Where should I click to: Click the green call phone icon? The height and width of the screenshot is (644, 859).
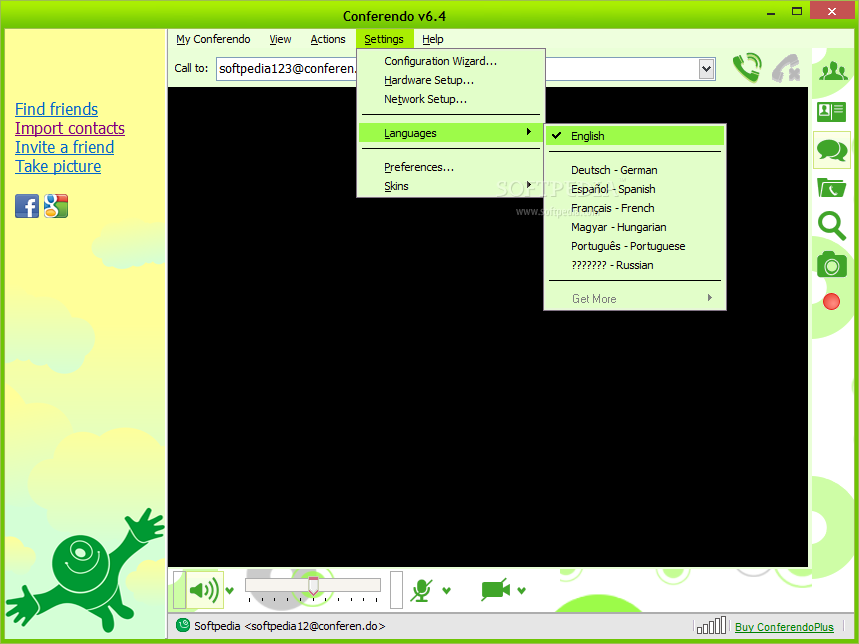tap(747, 68)
